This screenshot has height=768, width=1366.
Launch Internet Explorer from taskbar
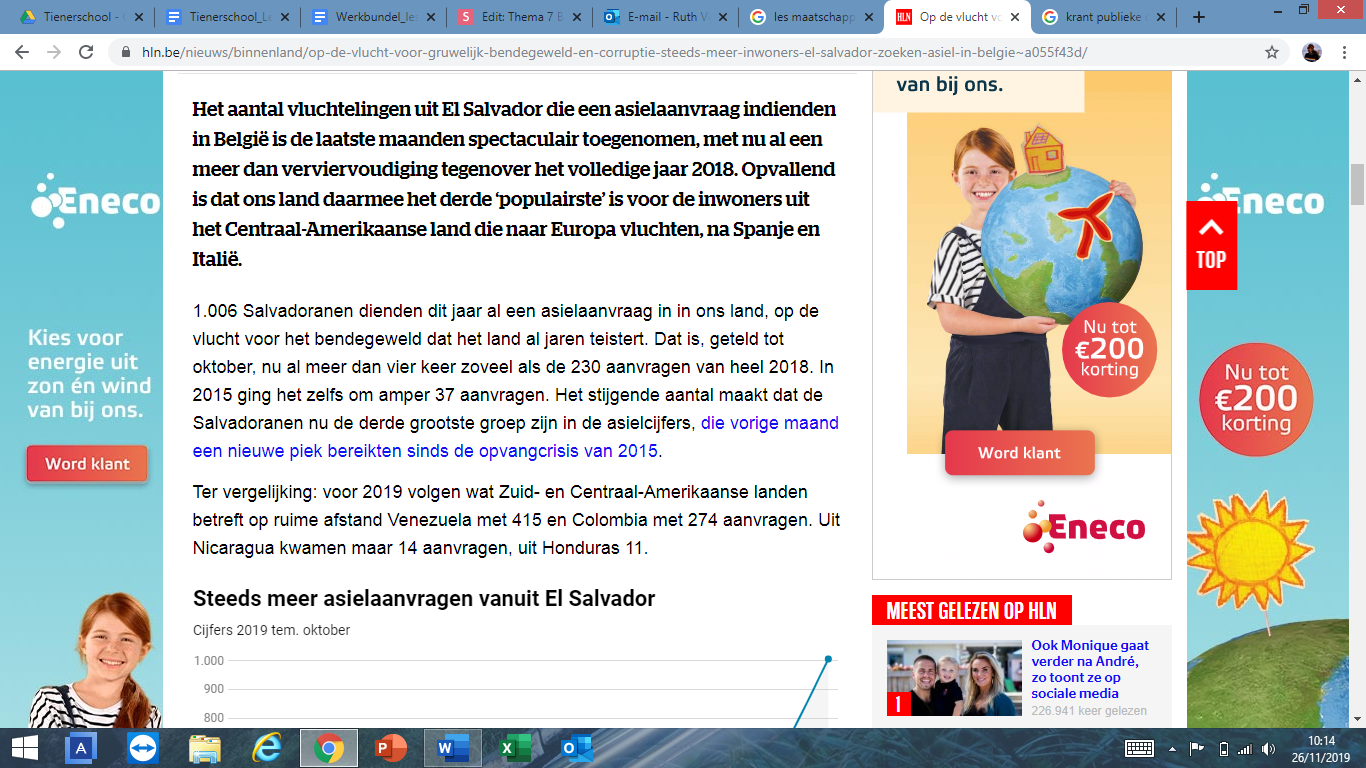click(267, 748)
